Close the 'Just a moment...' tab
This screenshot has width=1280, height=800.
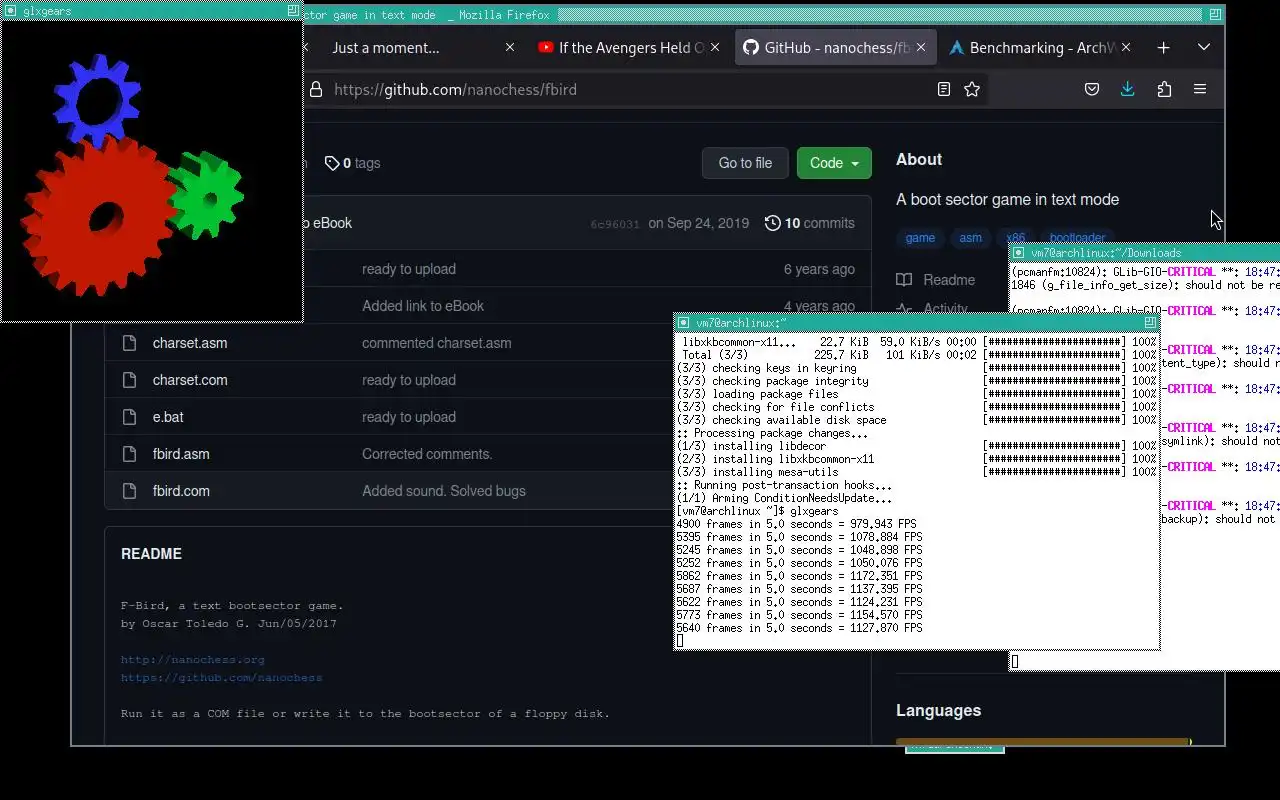pos(510,47)
